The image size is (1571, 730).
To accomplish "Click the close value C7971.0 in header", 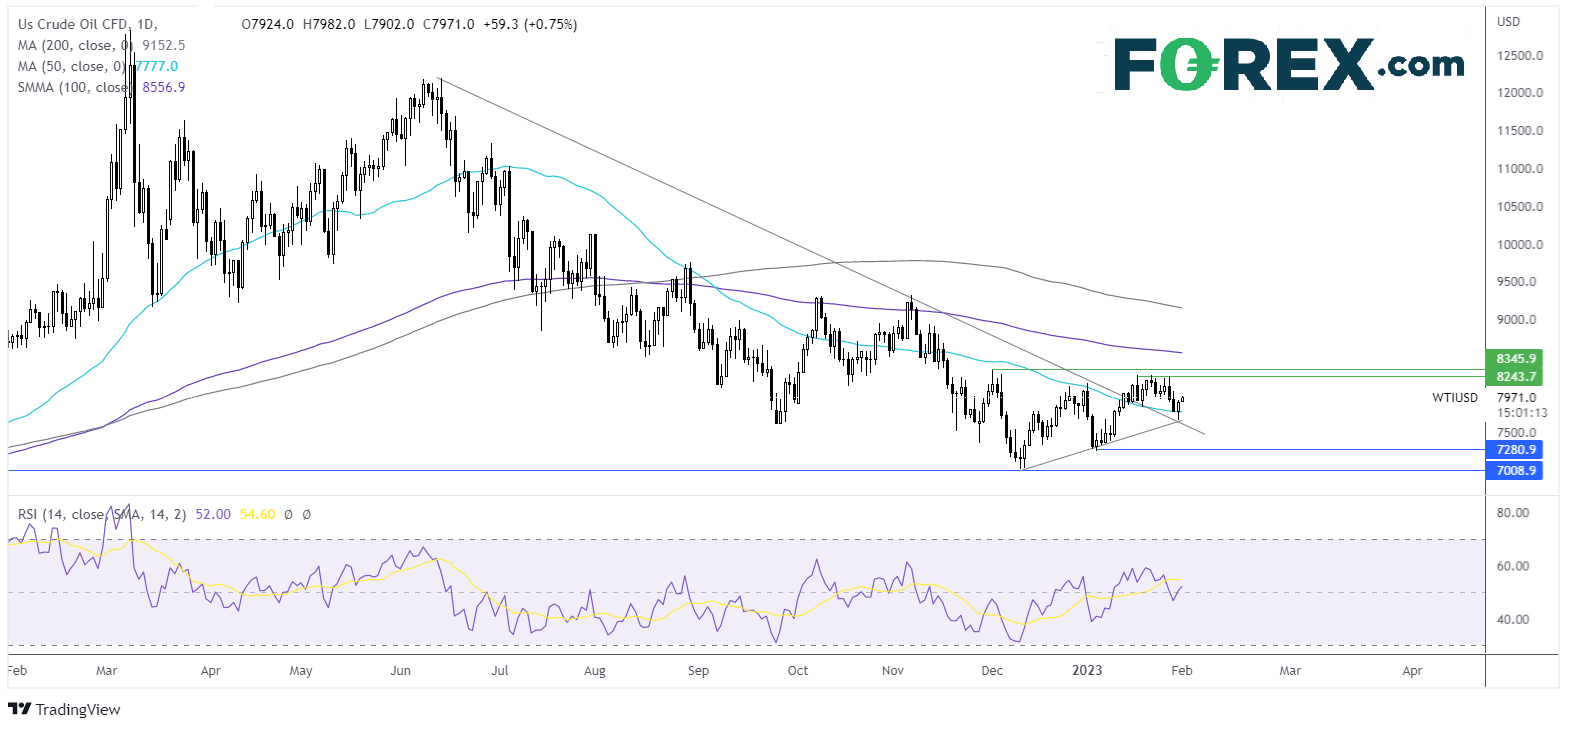I will pos(449,24).
